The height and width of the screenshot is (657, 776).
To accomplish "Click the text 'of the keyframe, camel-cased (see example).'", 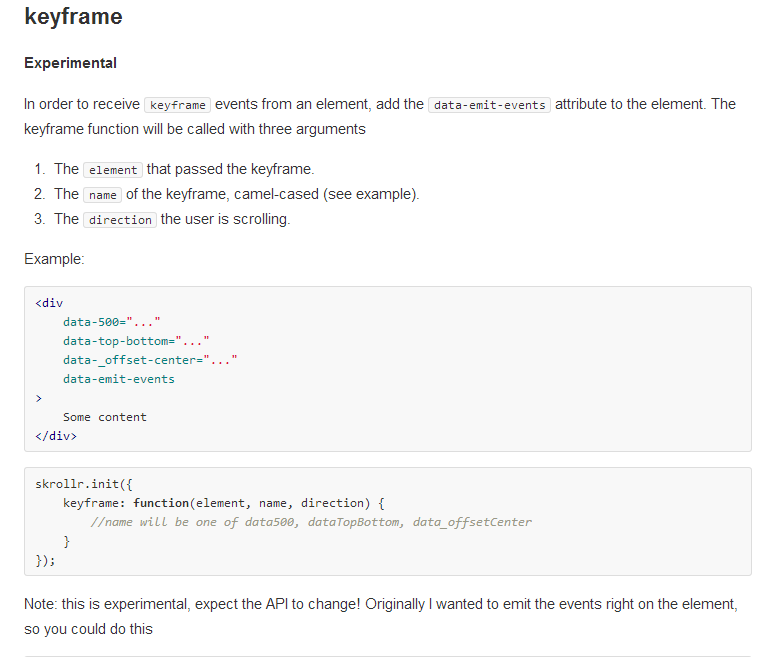I will (272, 194).
